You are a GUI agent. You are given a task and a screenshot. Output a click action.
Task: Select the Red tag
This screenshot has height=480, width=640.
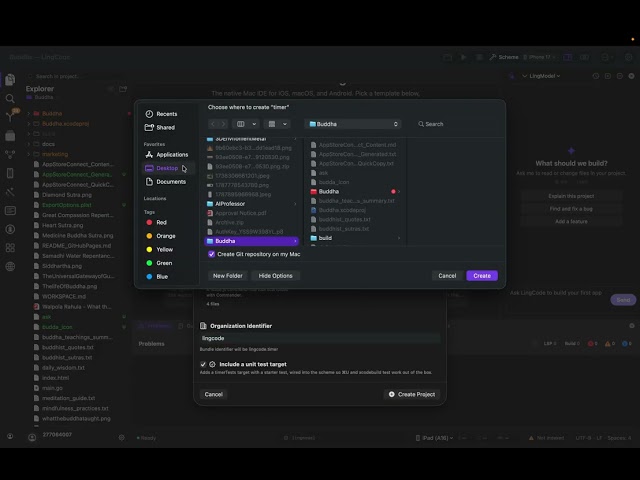point(156,222)
